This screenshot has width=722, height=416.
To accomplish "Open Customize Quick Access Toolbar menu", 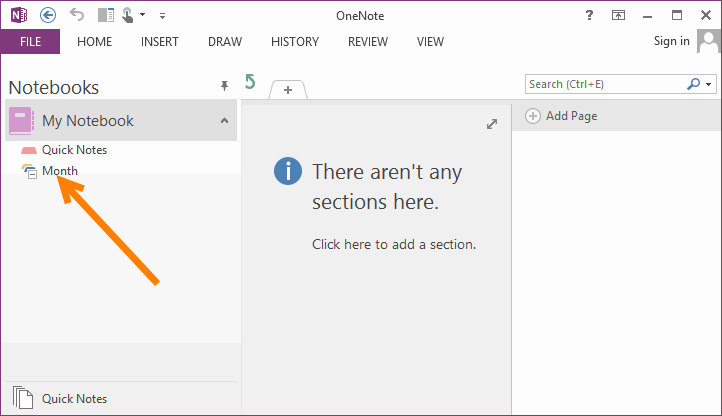I will (x=162, y=16).
